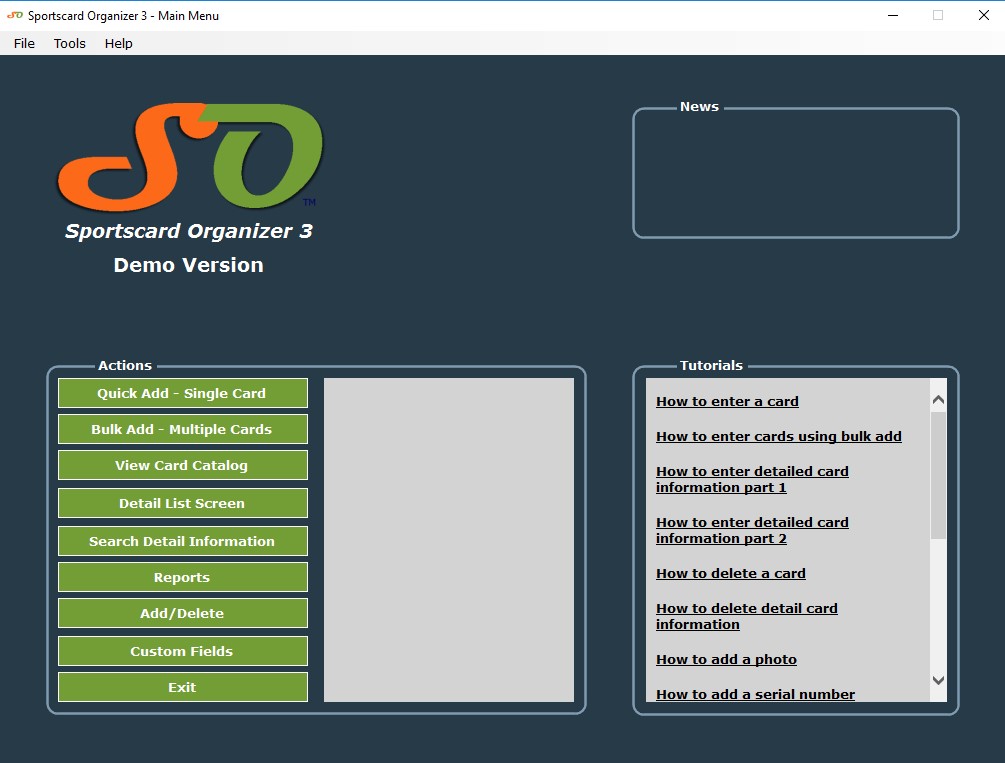Click Search Detail Information

click(x=182, y=540)
